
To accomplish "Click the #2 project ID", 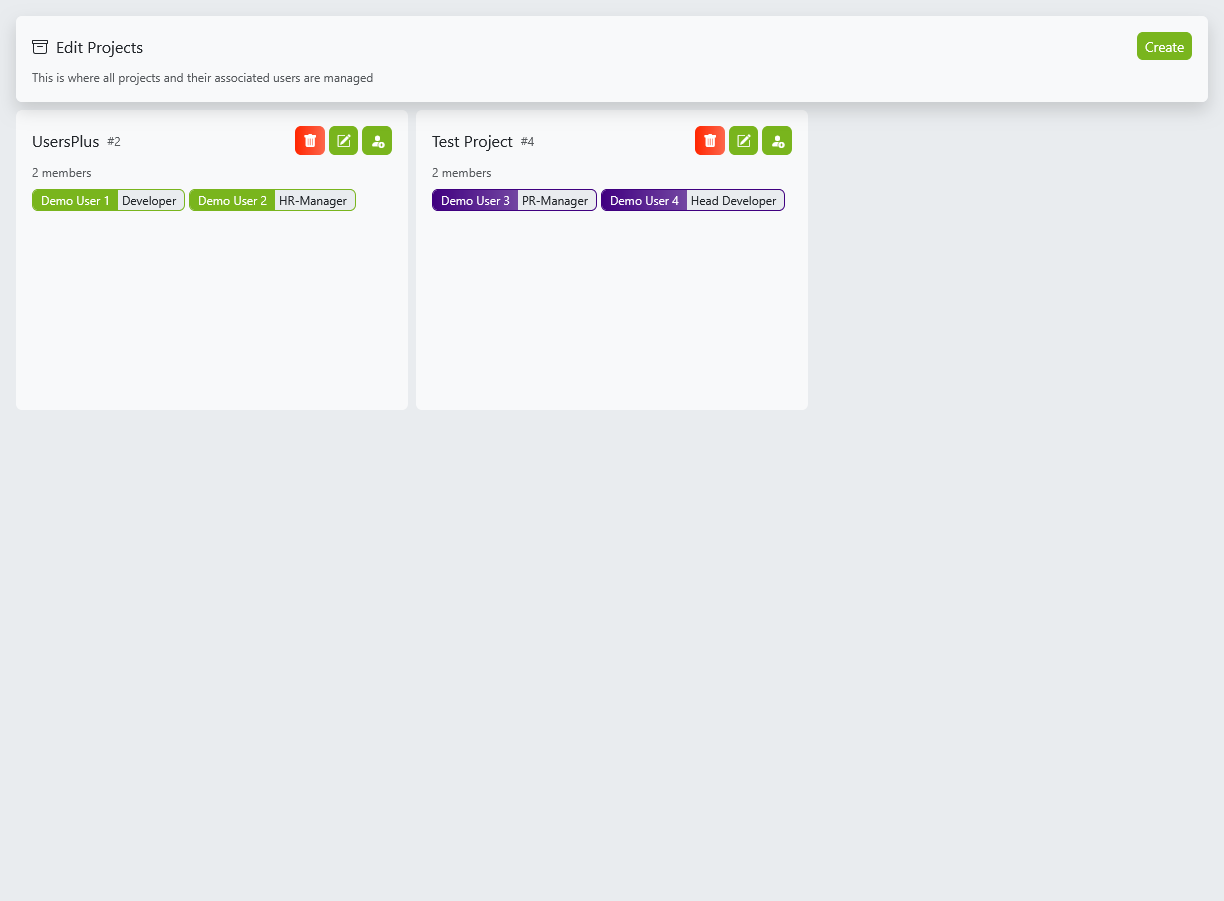I will click(x=114, y=142).
